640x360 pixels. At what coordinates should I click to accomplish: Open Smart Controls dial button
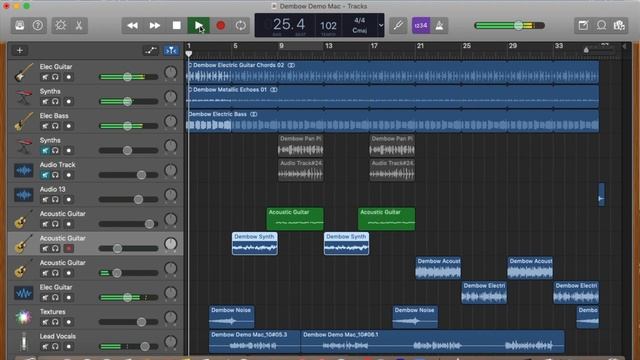click(61, 25)
